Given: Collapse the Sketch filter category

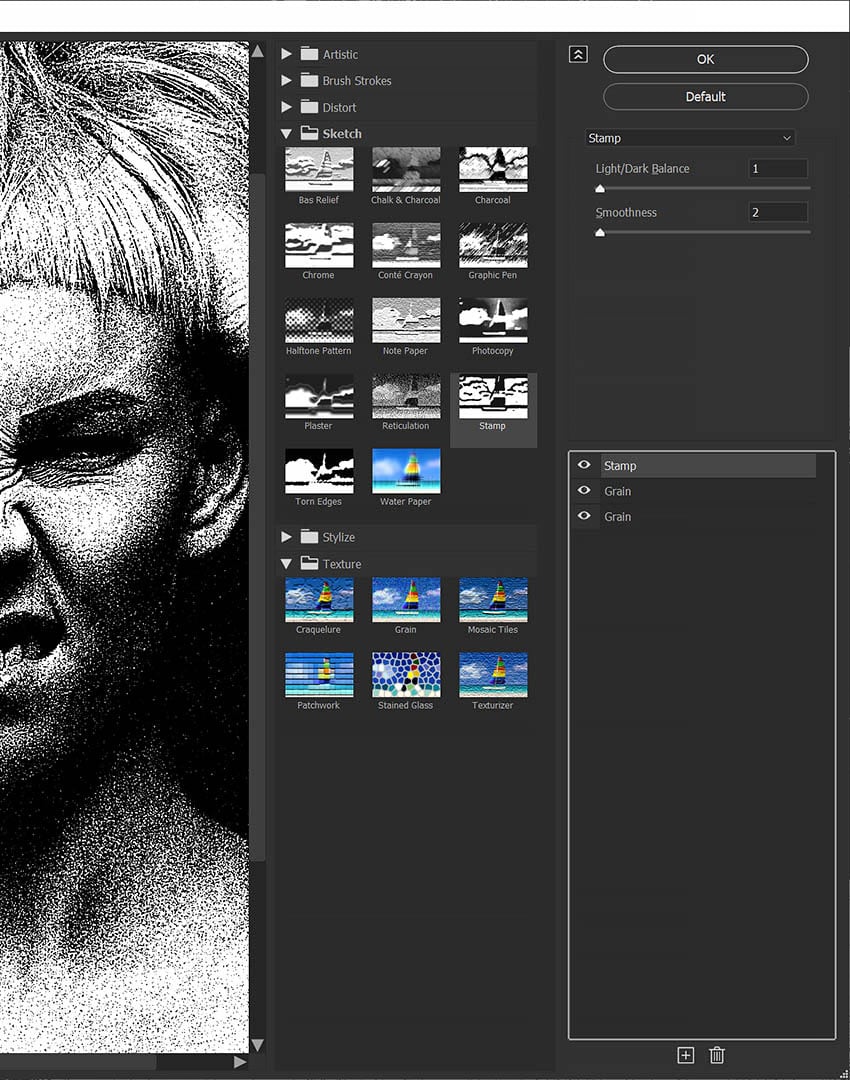Looking at the screenshot, I should [287, 133].
